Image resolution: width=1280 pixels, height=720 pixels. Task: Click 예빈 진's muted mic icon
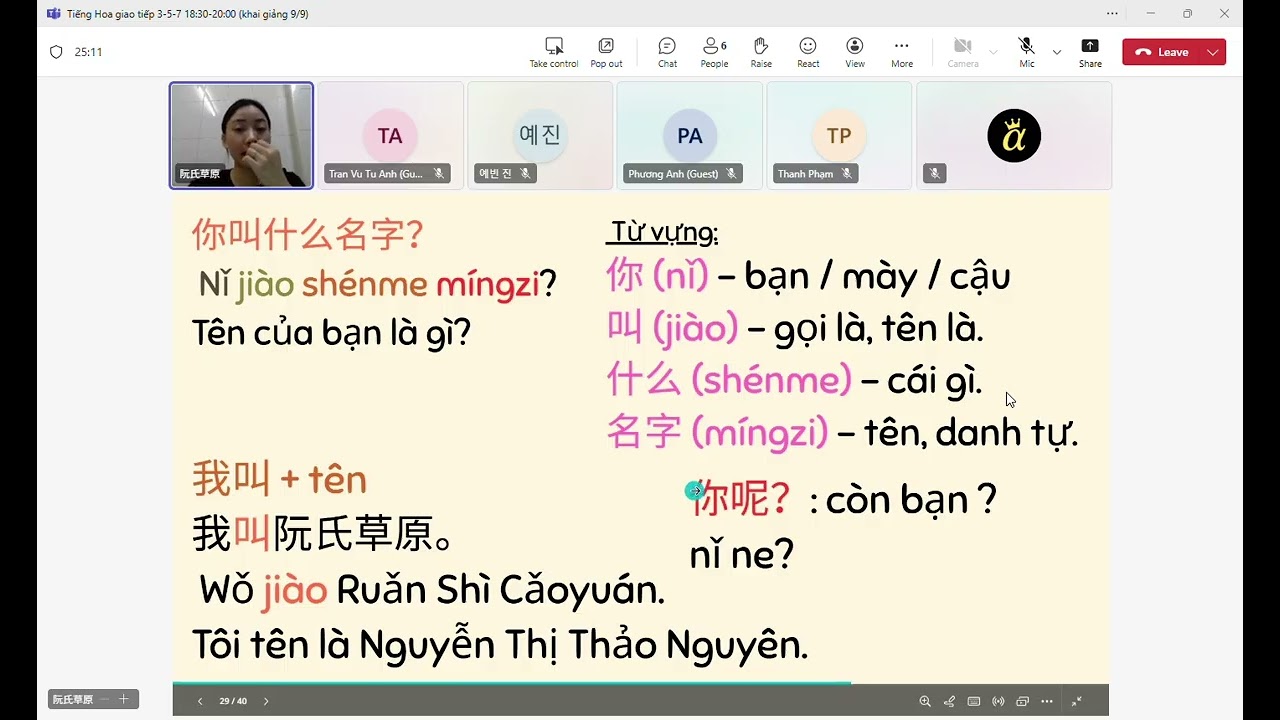(525, 174)
